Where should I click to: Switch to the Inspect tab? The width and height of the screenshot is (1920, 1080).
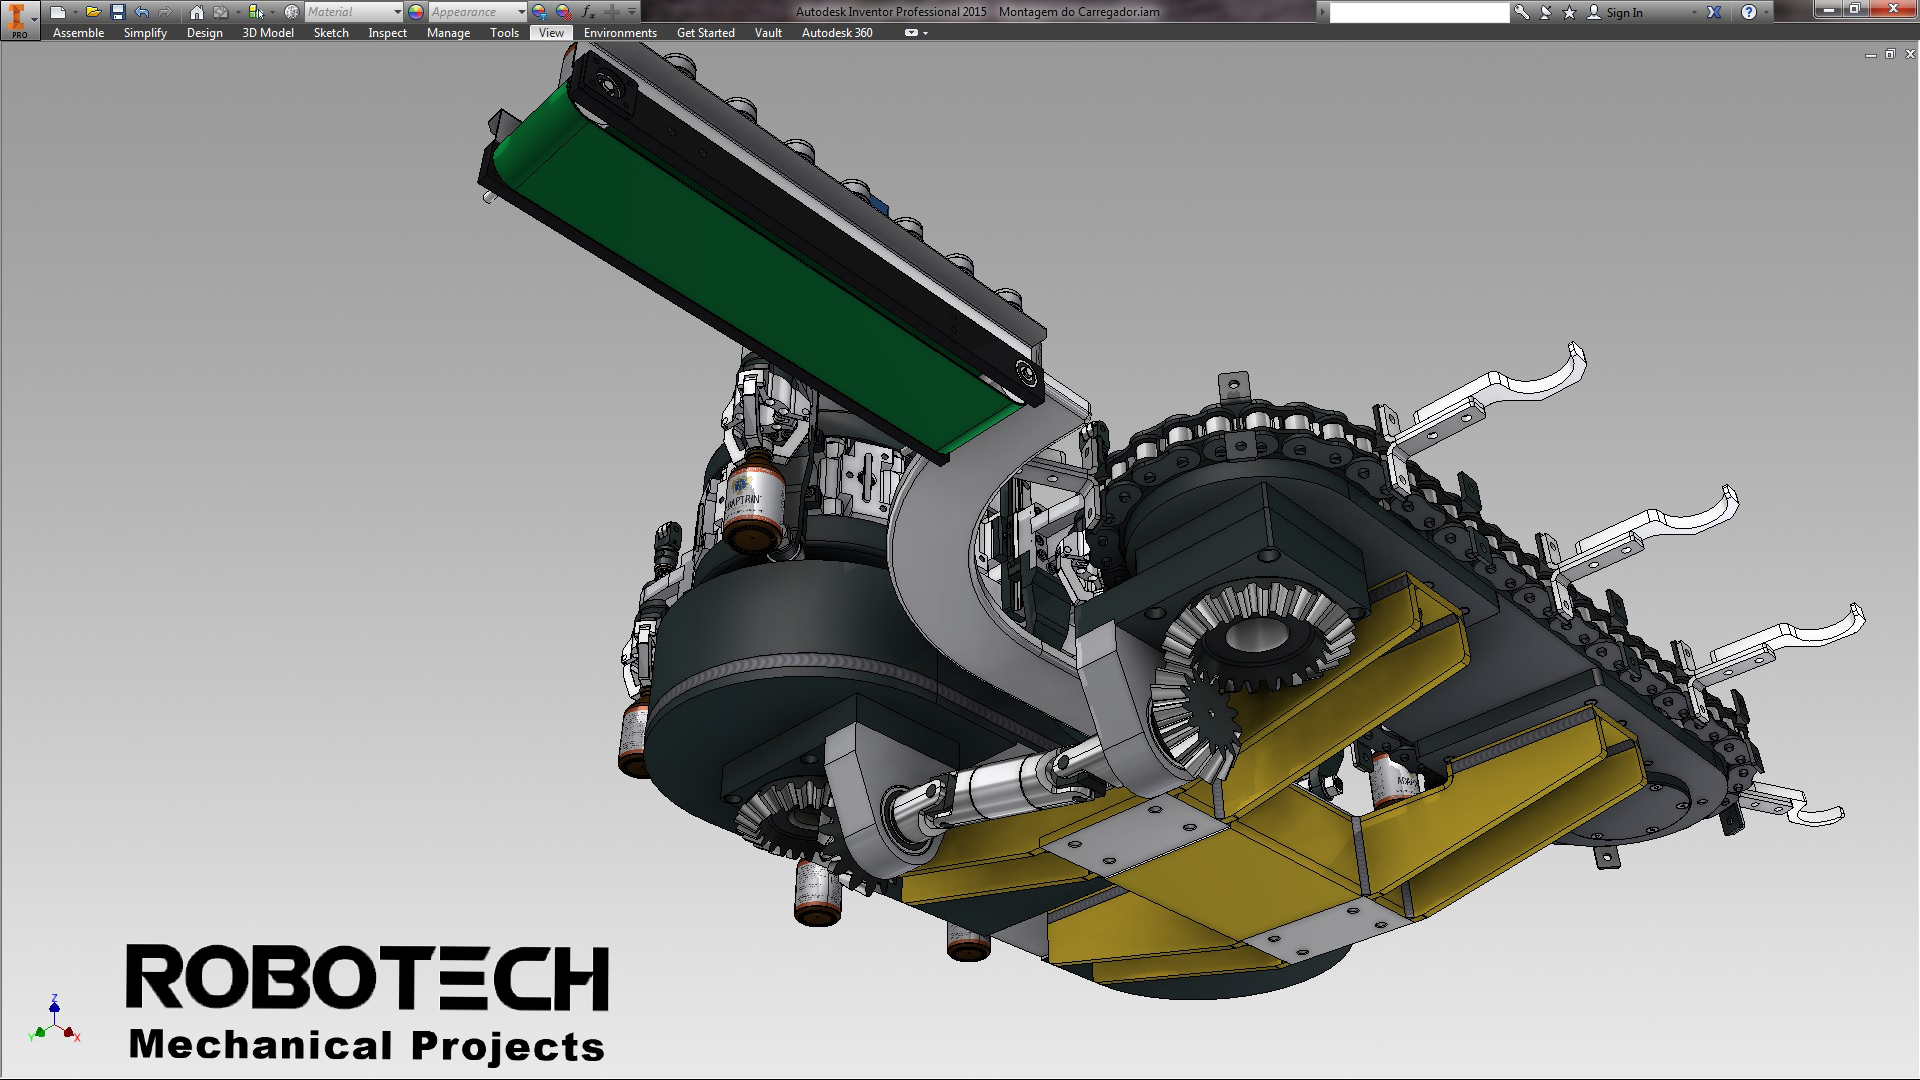(x=388, y=33)
